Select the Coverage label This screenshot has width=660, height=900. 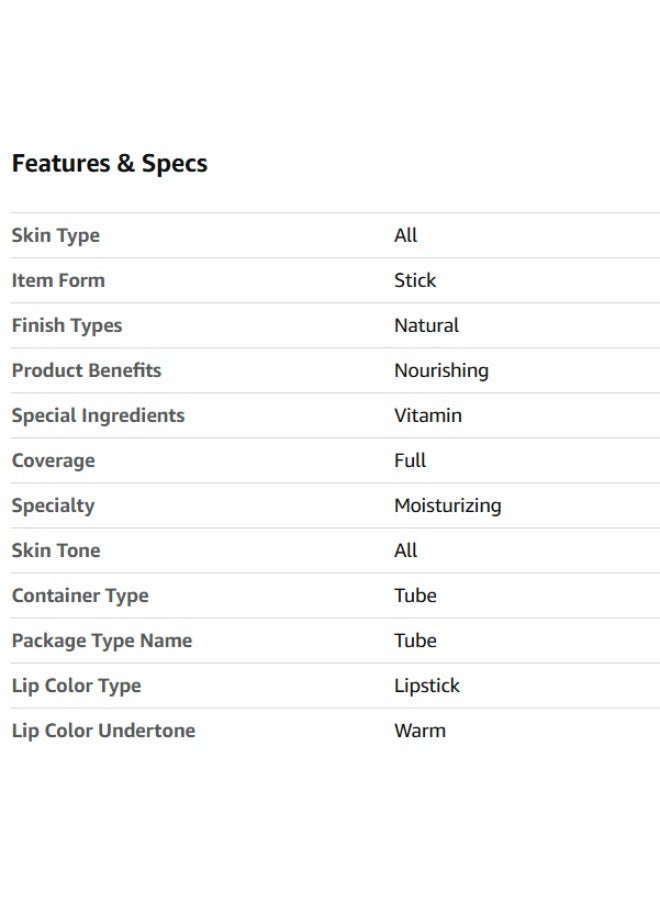pos(53,461)
